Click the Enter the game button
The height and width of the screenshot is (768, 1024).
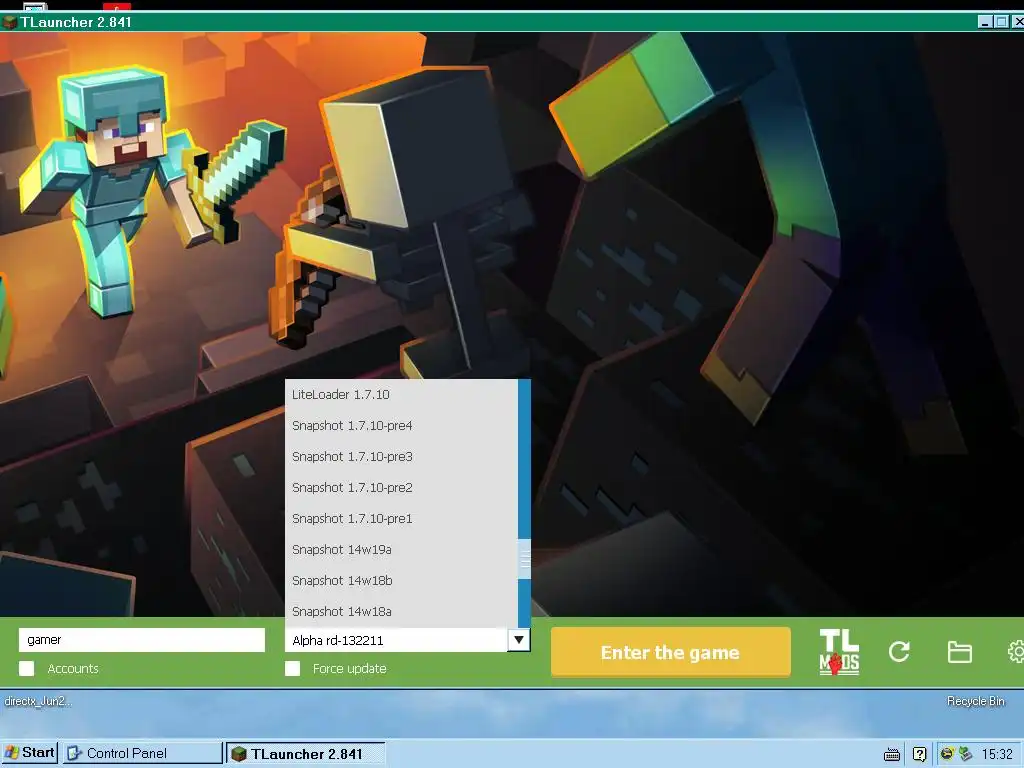click(x=671, y=652)
